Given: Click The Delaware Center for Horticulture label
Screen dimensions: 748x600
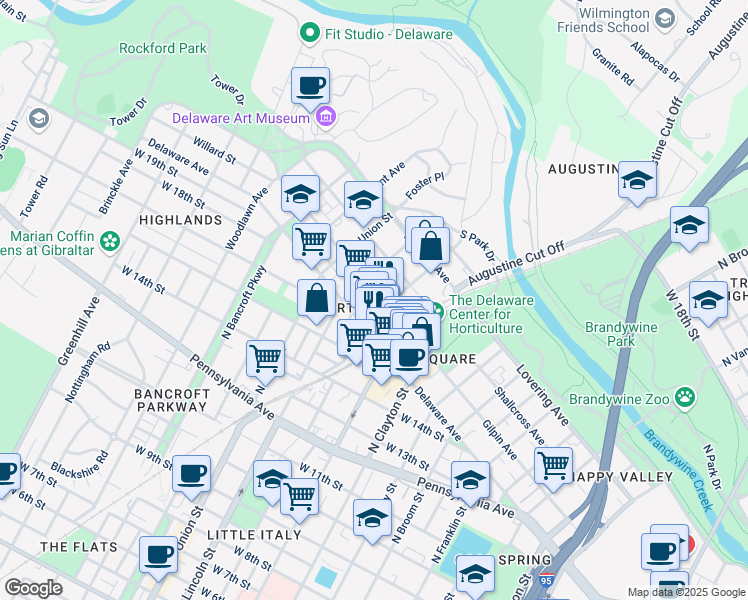Looking at the screenshot, I should tap(491, 314).
